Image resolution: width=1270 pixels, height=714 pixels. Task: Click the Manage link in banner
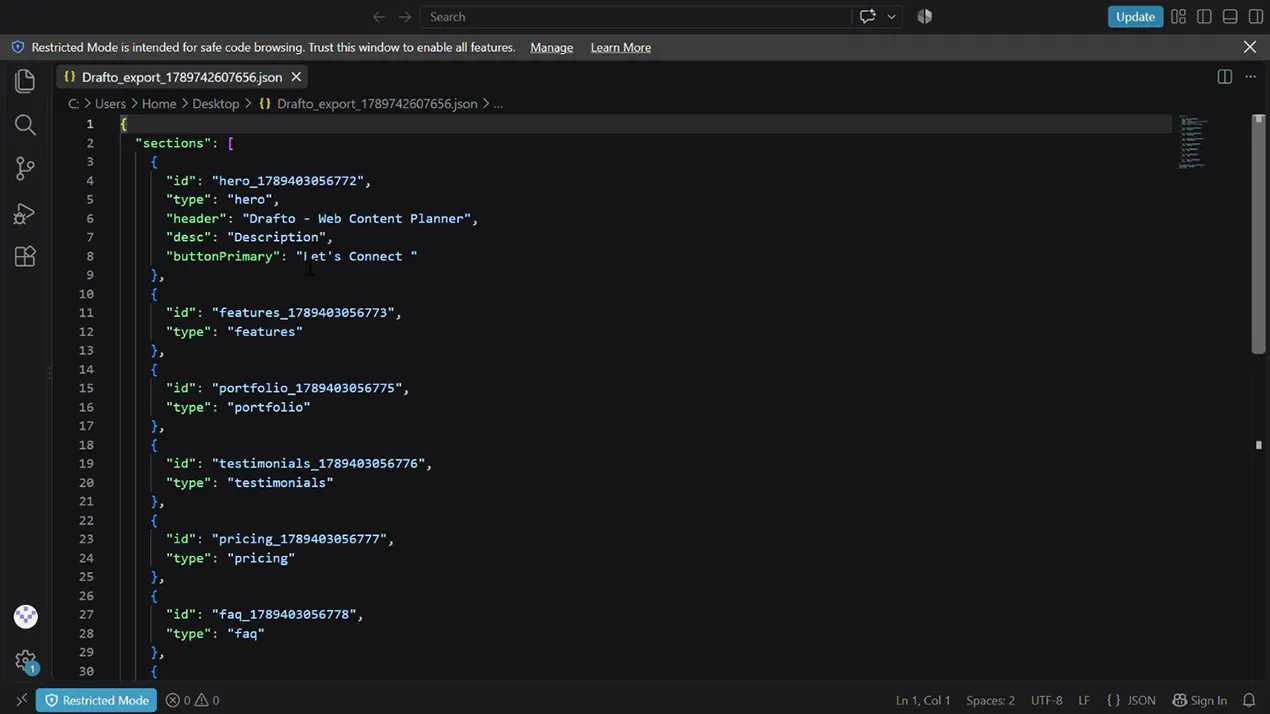click(x=551, y=47)
